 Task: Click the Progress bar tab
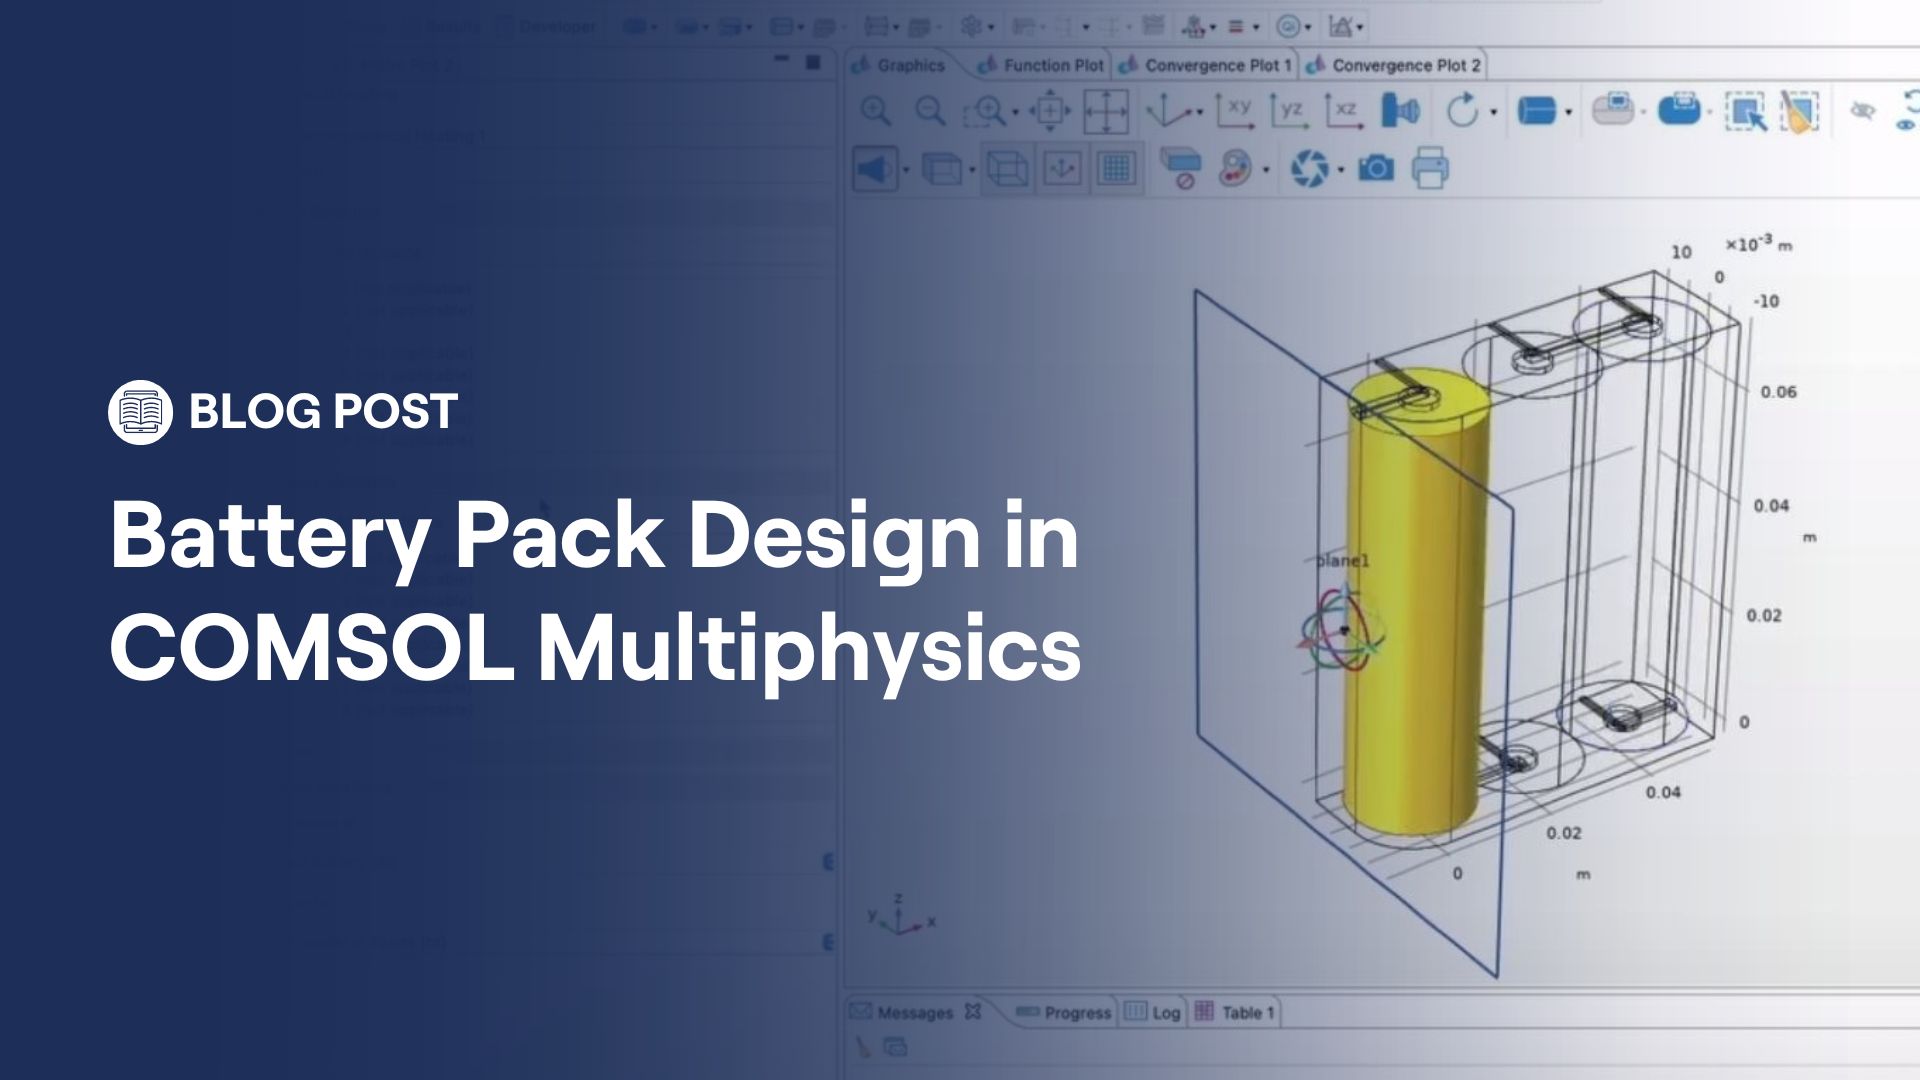click(1072, 1012)
